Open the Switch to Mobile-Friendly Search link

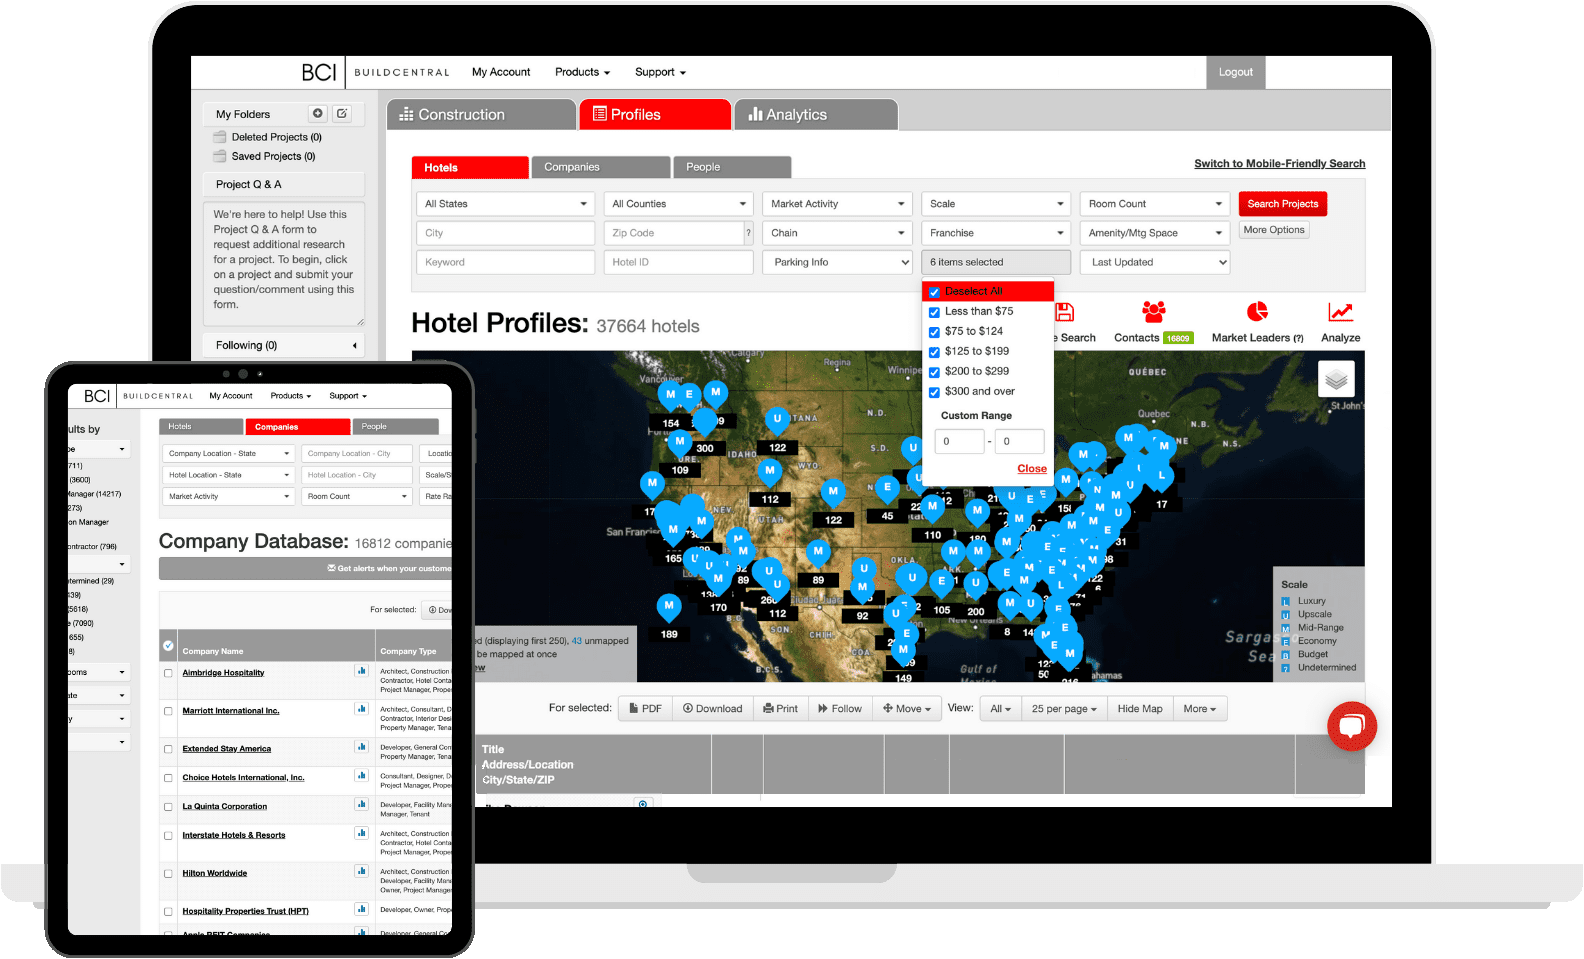[1279, 164]
